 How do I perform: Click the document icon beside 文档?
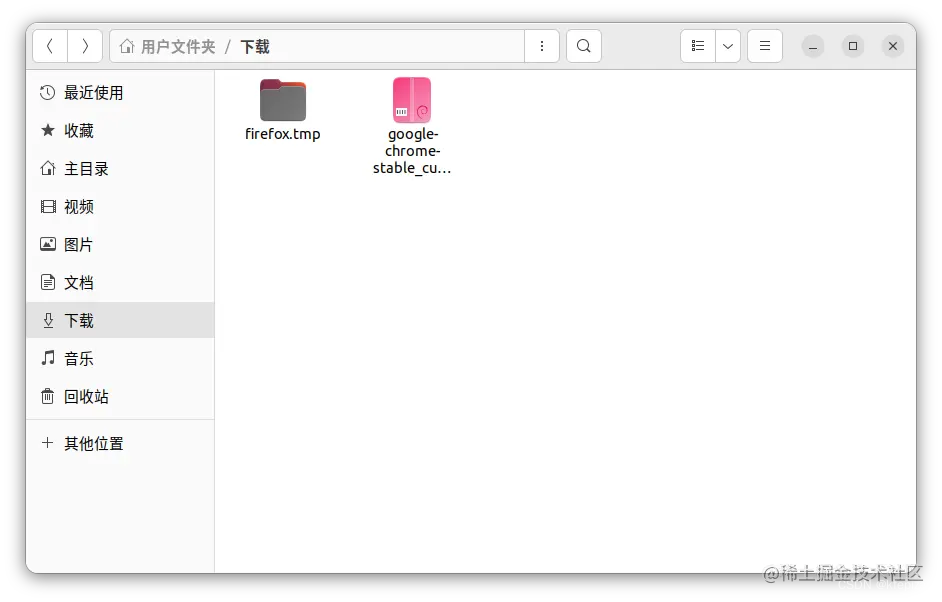[x=47, y=282]
